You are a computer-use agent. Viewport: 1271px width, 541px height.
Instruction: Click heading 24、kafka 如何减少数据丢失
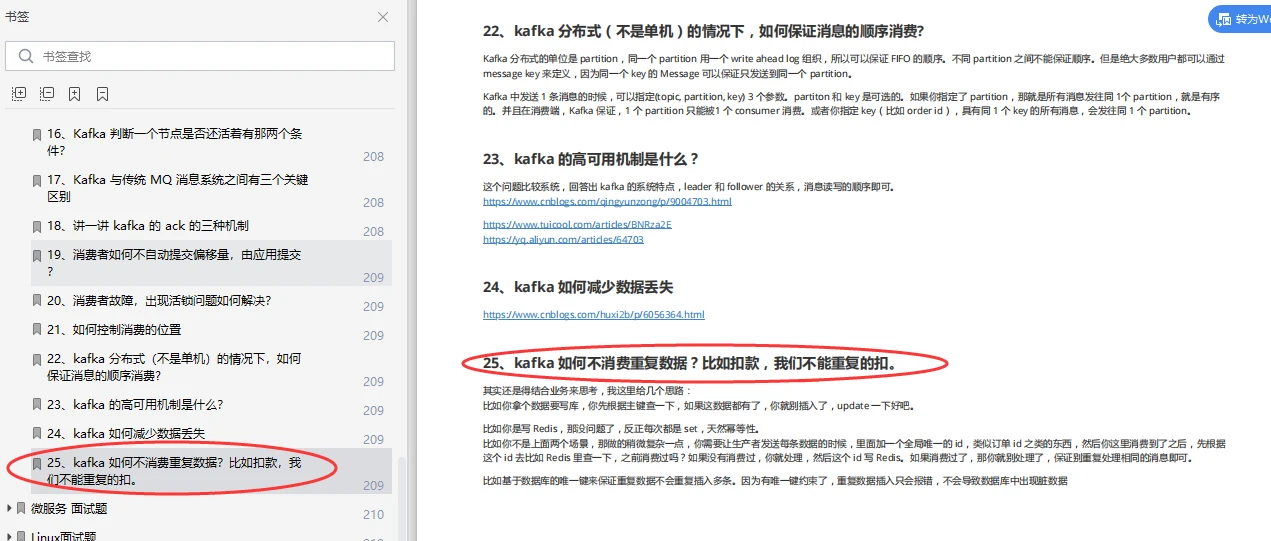pos(578,287)
